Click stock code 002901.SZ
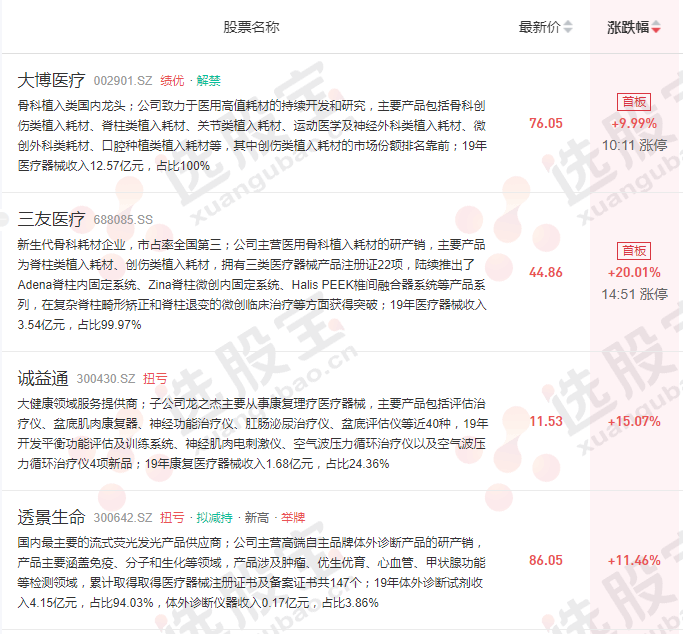Screen dimensions: 683x634 (123, 81)
